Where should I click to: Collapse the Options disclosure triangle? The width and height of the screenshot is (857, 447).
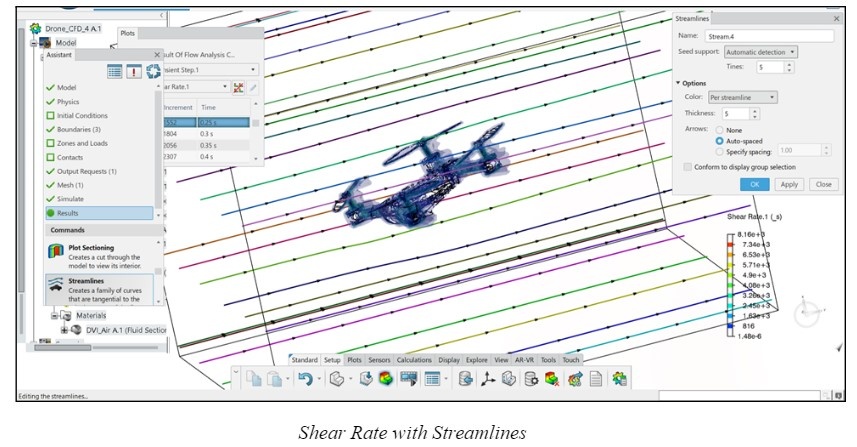[678, 83]
